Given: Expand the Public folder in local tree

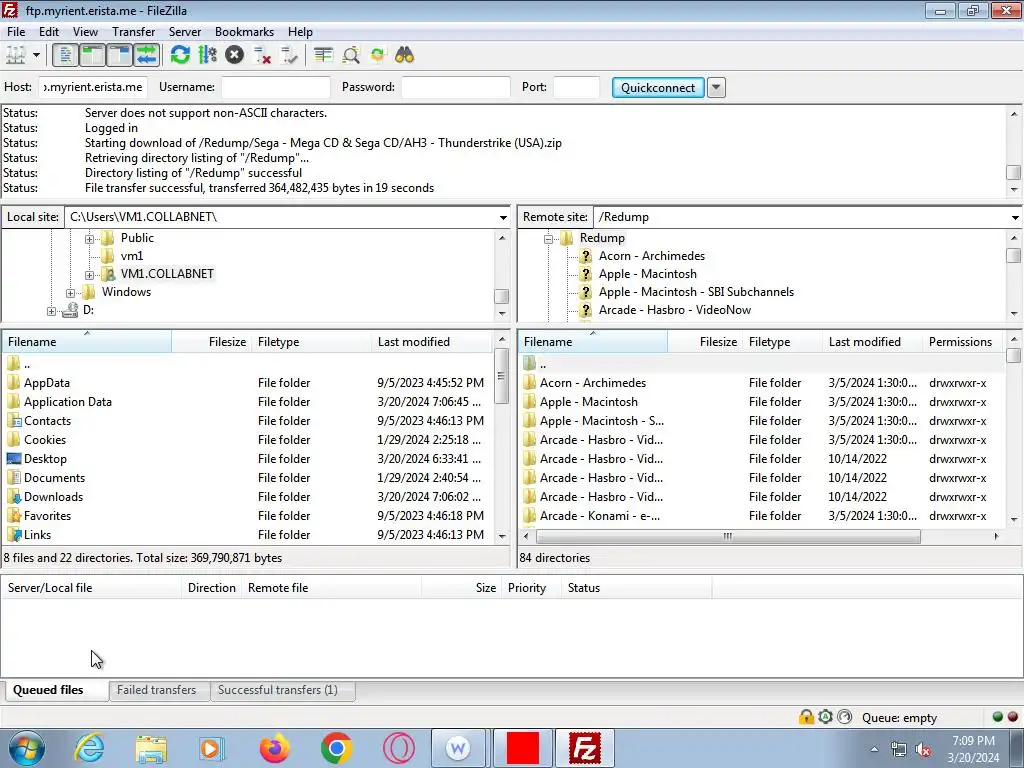Looking at the screenshot, I should coord(89,239).
